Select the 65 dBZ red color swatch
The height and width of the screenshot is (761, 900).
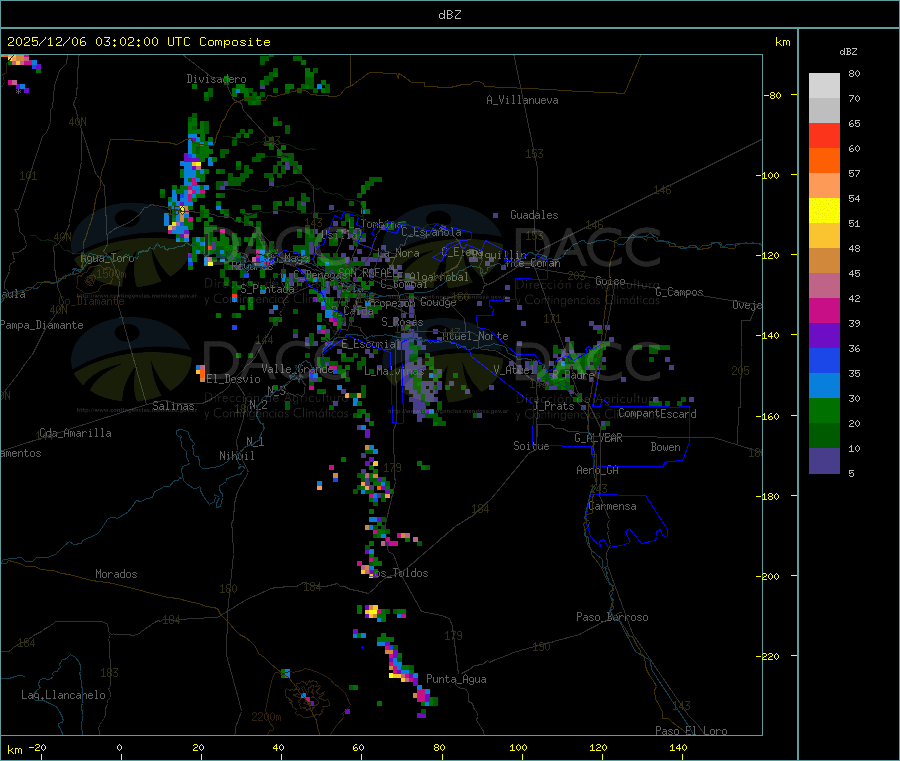click(824, 135)
